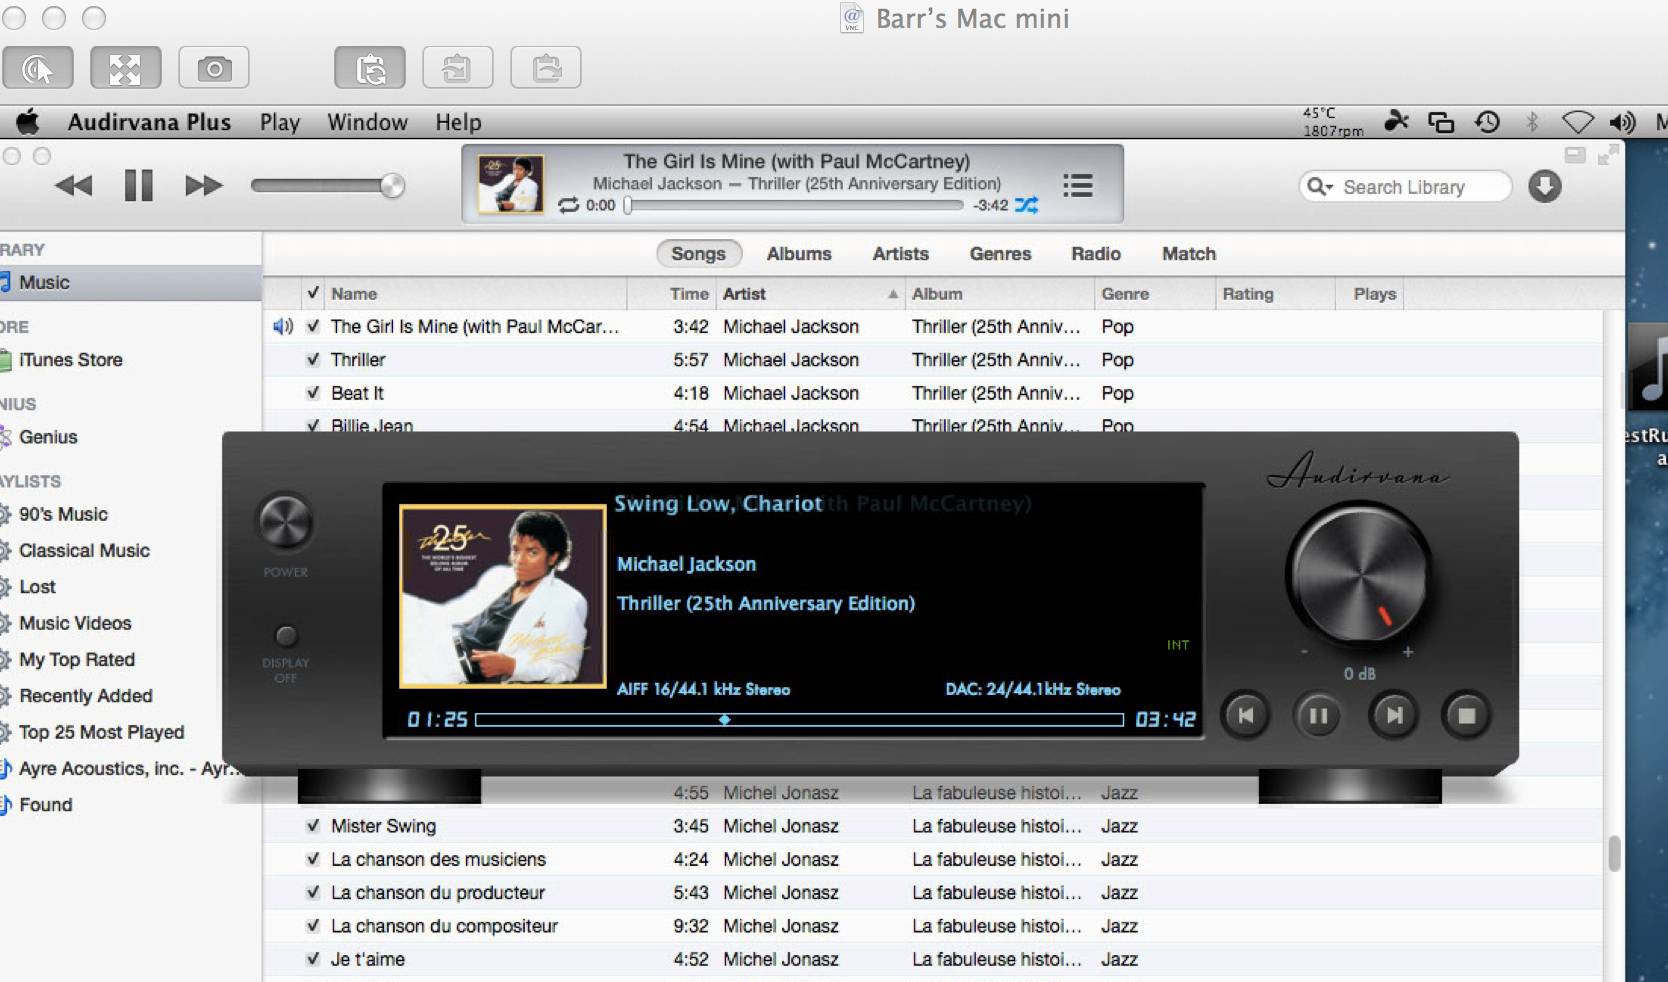Uncheck the Beat It song checkbox
Screen dimensions: 1668x982
pyautogui.click(x=313, y=393)
